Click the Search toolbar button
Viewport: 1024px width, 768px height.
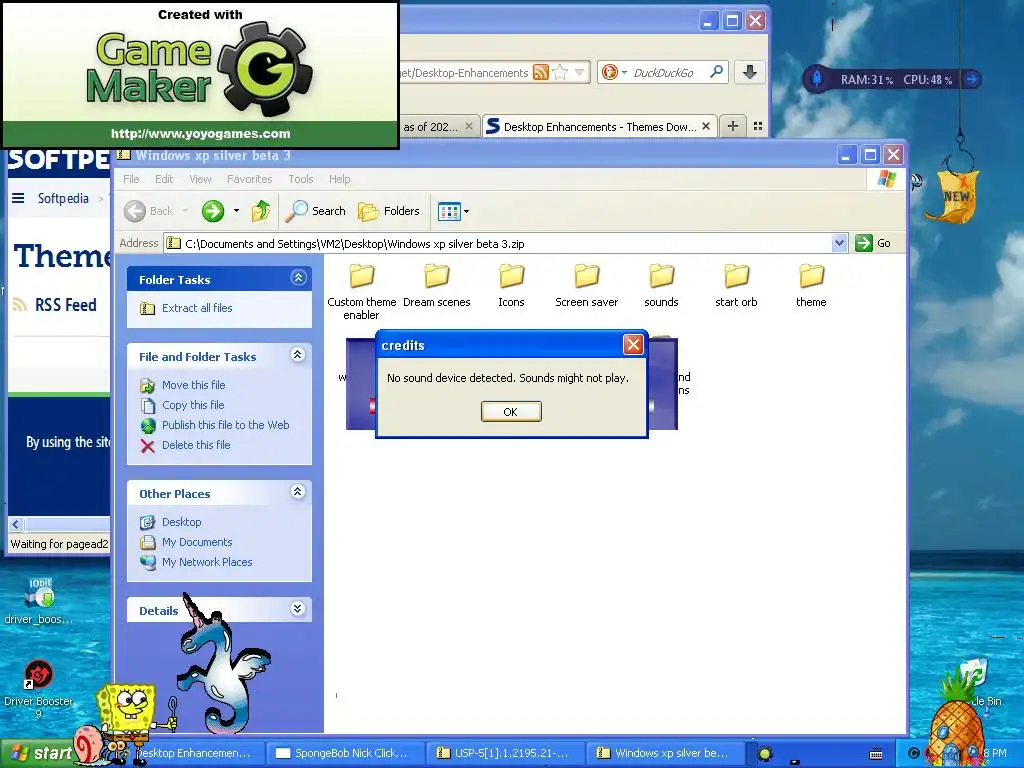click(x=317, y=211)
